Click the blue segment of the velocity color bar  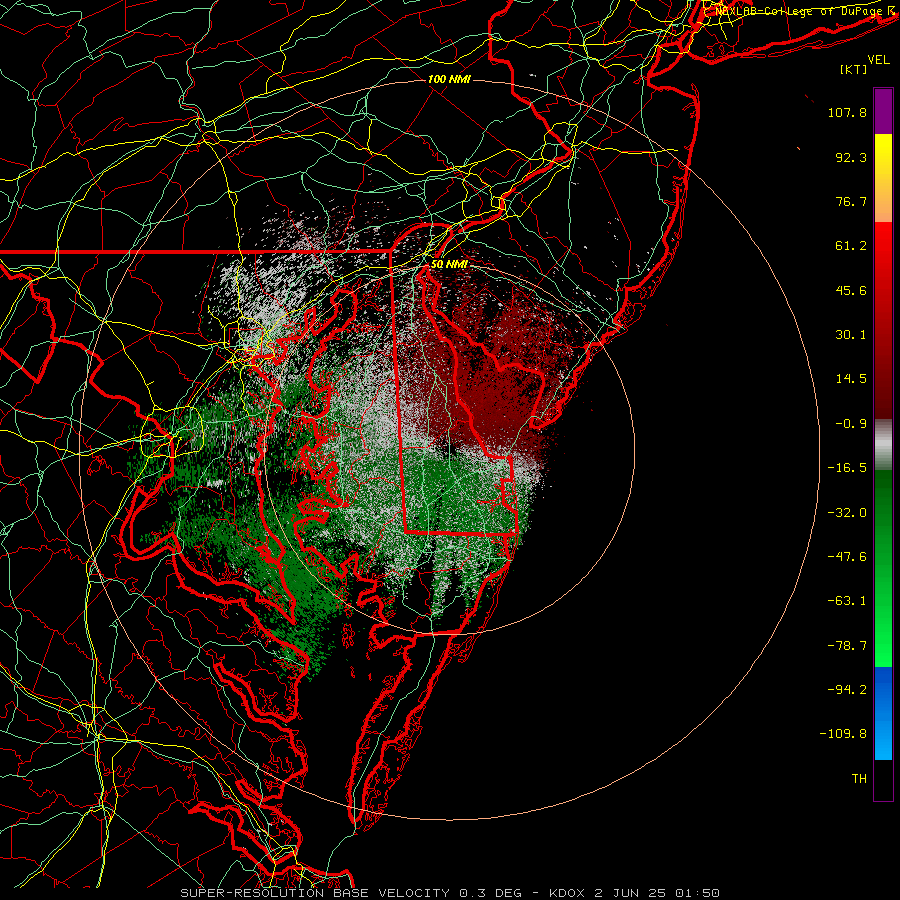[x=883, y=713]
